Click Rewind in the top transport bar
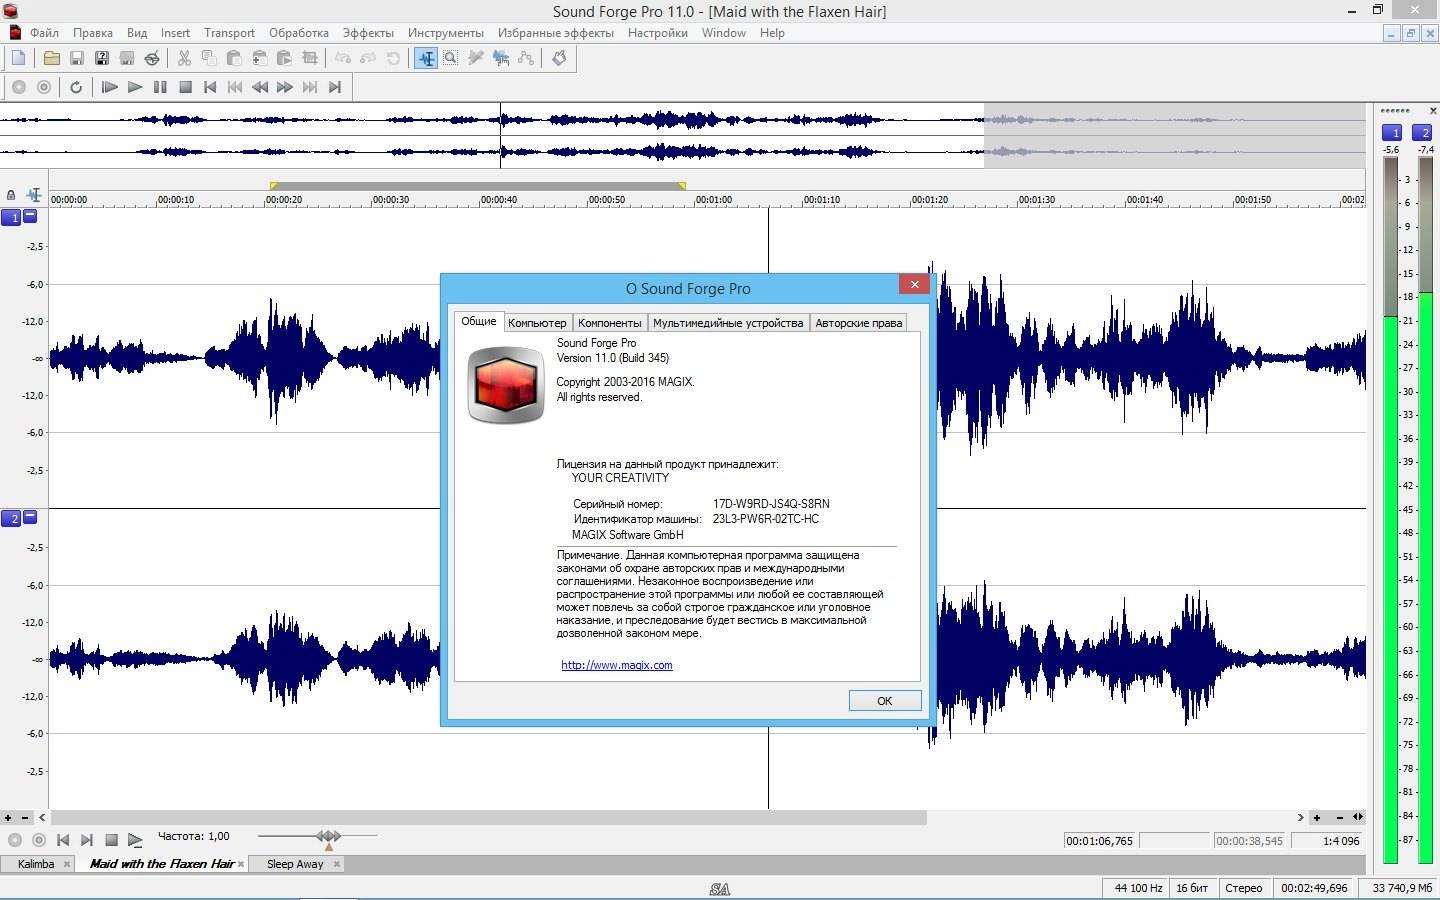 tap(260, 87)
